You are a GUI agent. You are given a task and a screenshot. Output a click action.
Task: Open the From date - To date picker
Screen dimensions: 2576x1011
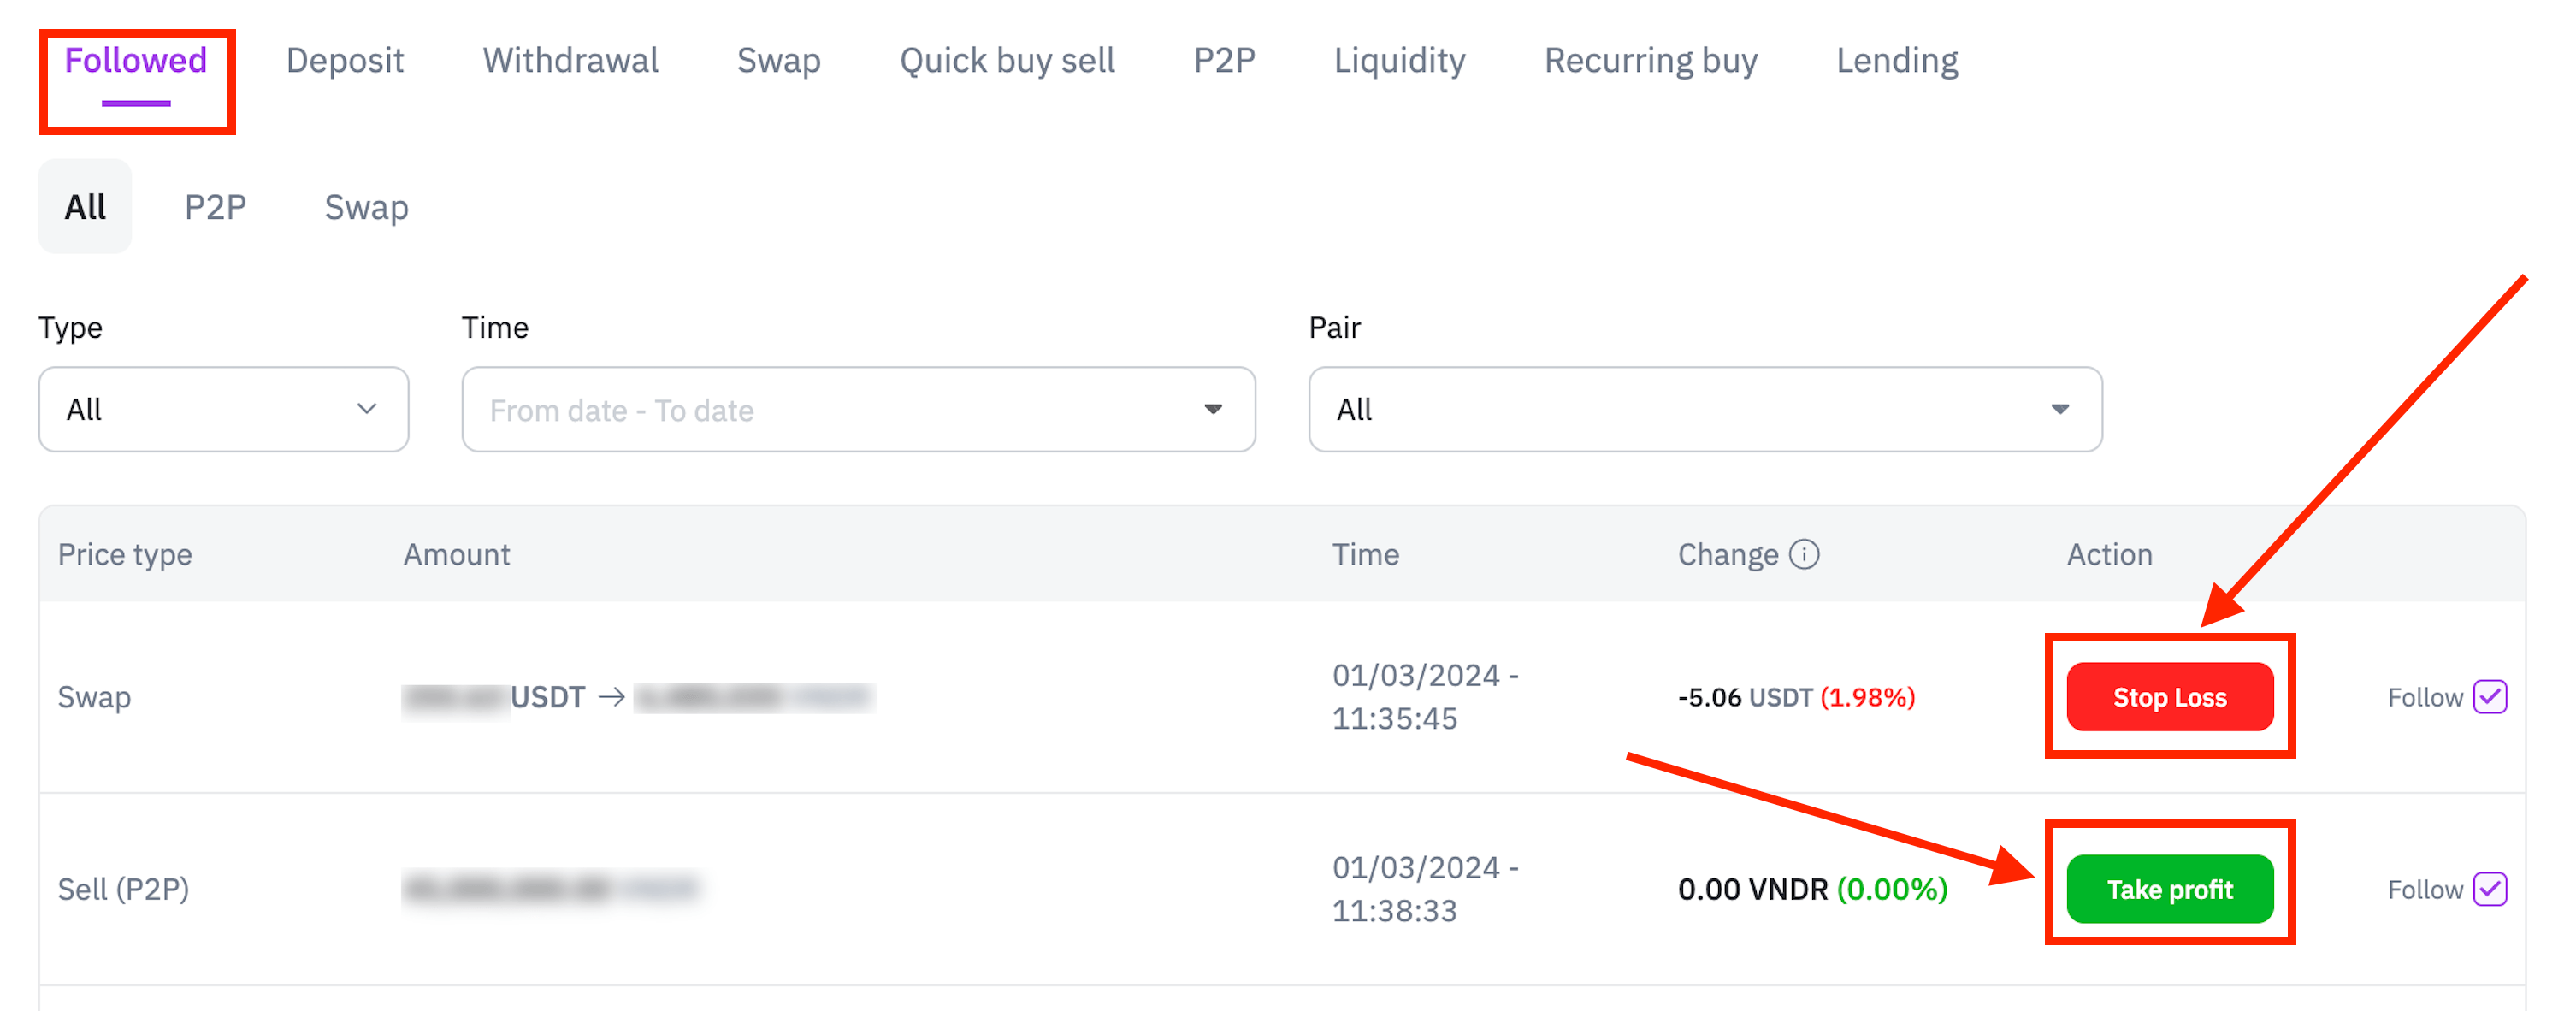pyautogui.click(x=859, y=409)
